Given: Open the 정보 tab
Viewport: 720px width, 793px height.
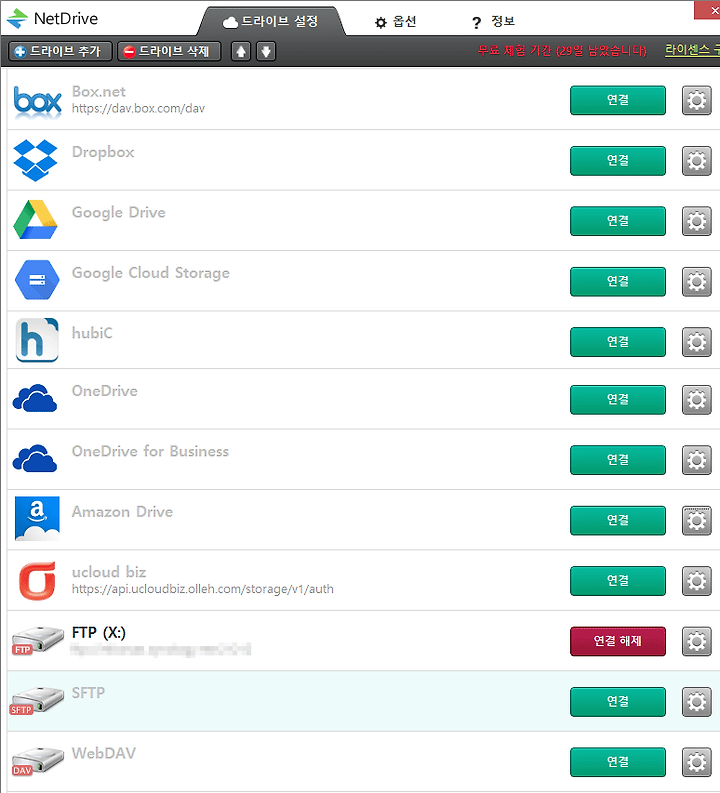Looking at the screenshot, I should pos(493,22).
